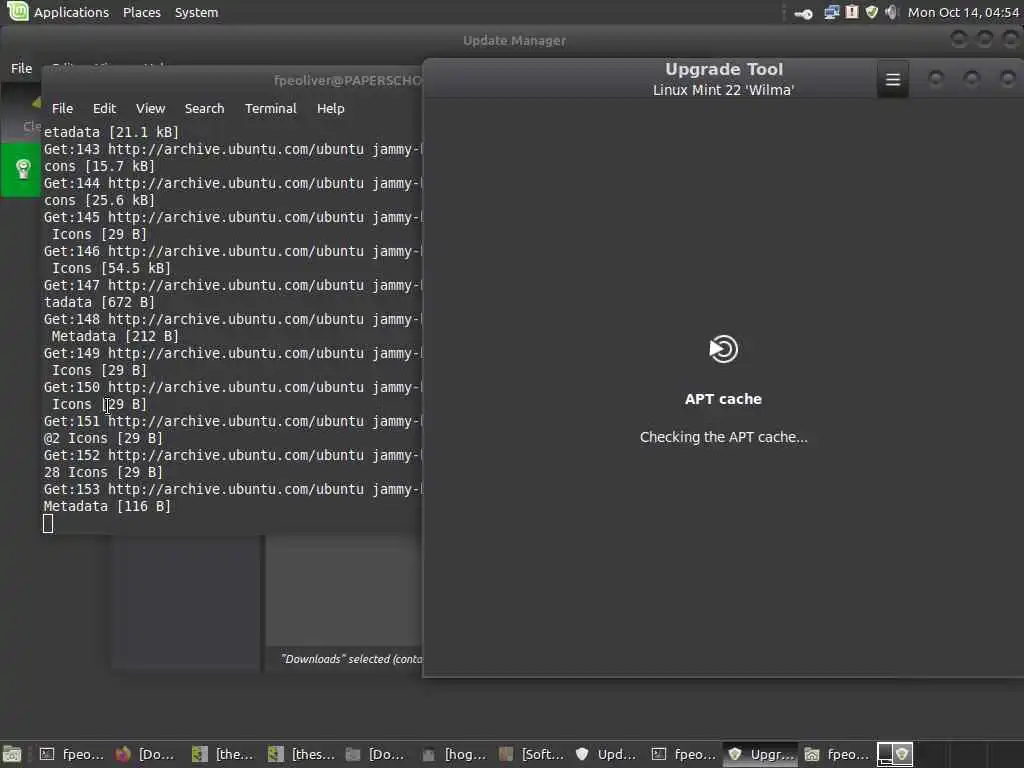Open the terminal Terminal menu
Viewport: 1024px width, 768px height.
tap(270, 108)
